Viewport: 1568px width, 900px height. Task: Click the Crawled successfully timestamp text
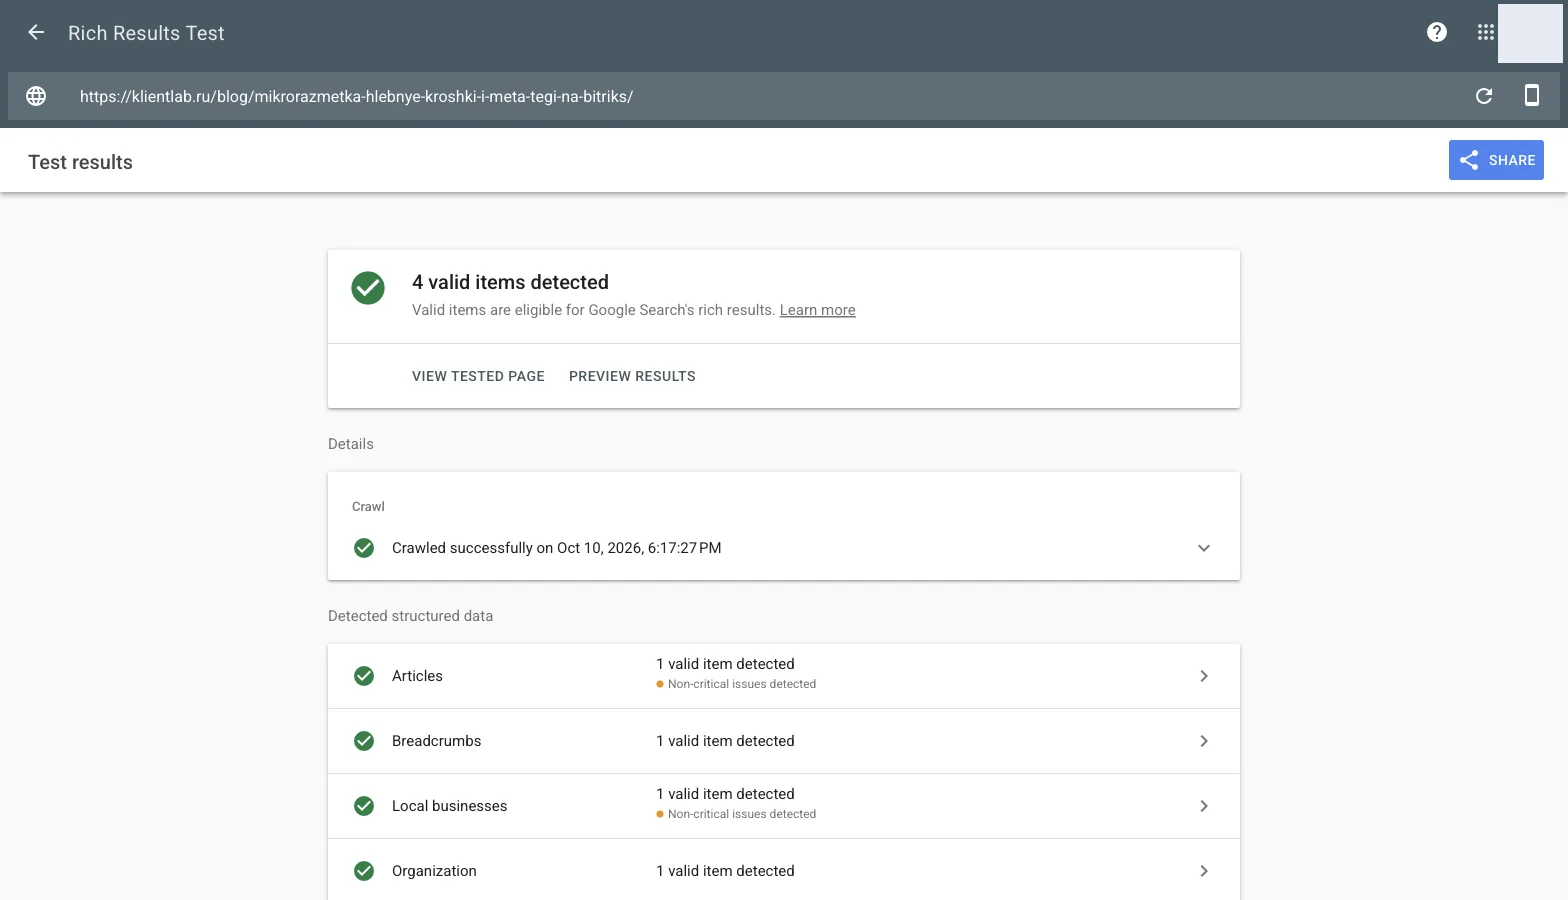click(557, 548)
